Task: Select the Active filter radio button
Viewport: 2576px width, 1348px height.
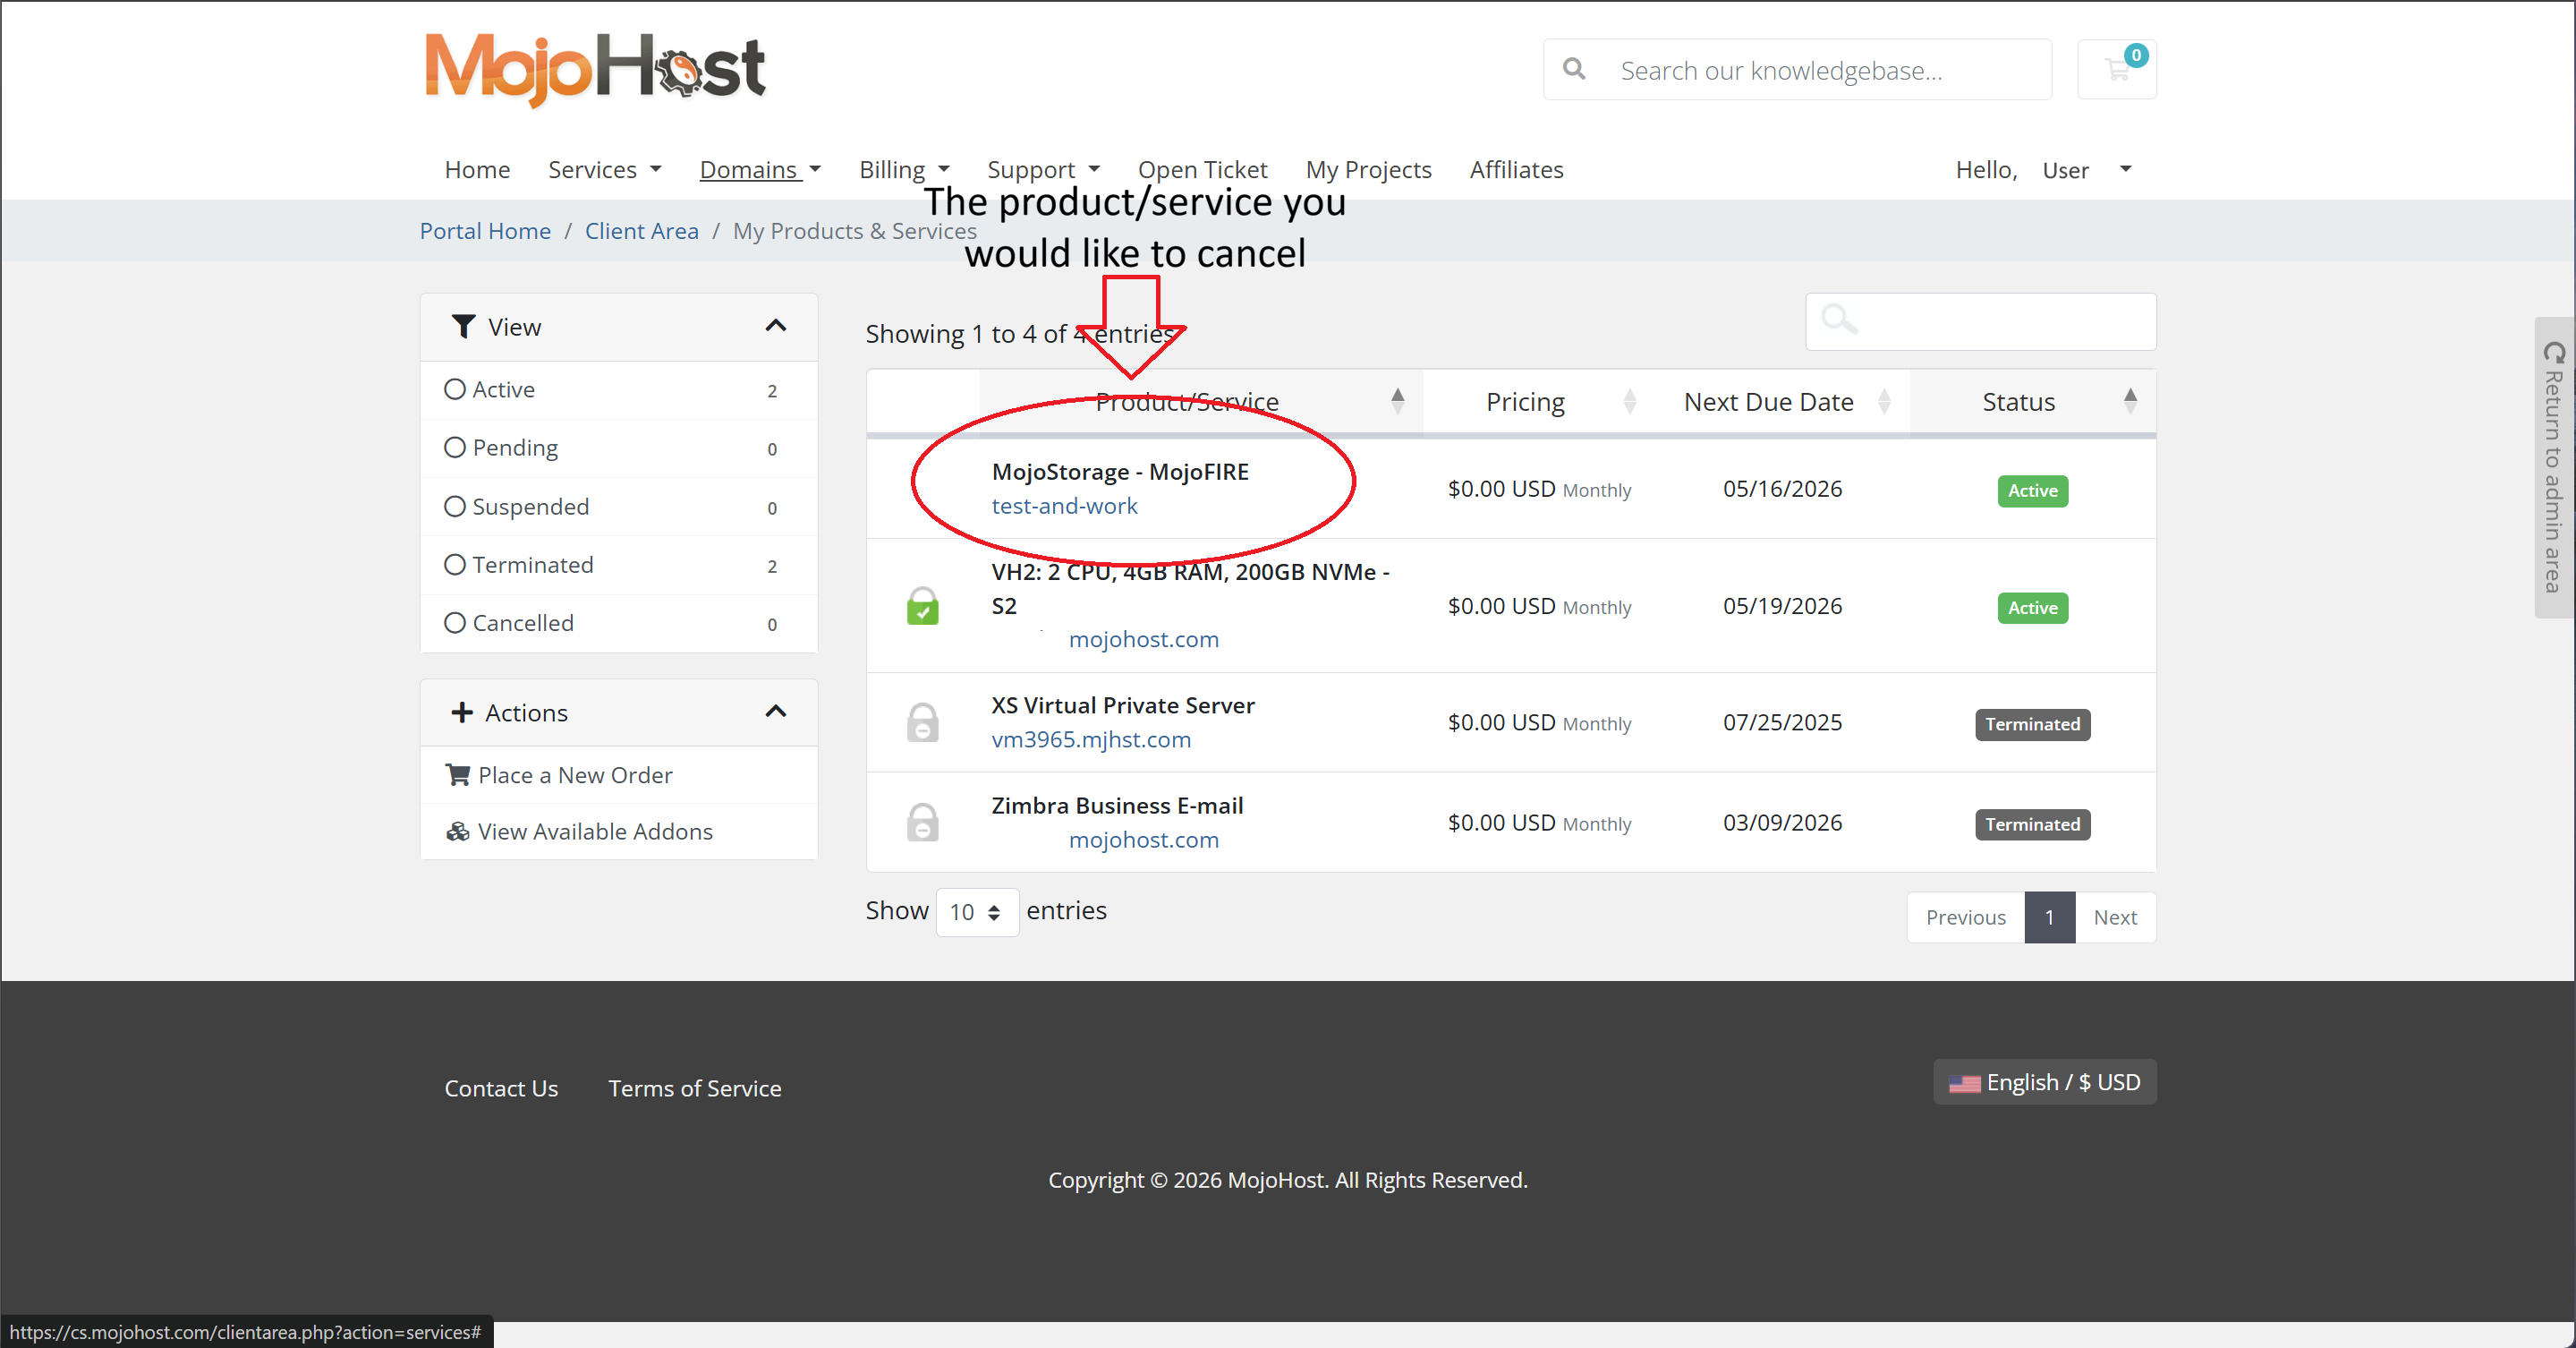Action: tap(455, 389)
